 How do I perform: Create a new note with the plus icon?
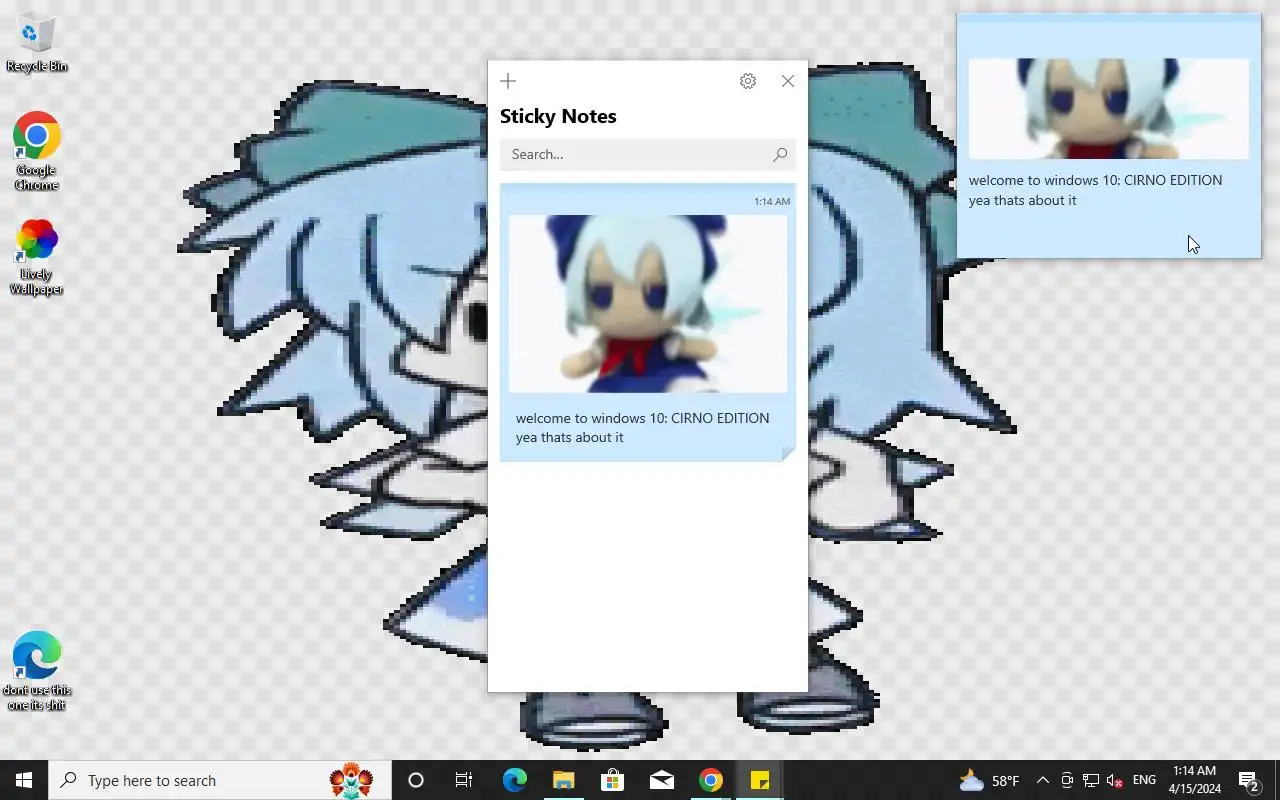click(x=508, y=81)
